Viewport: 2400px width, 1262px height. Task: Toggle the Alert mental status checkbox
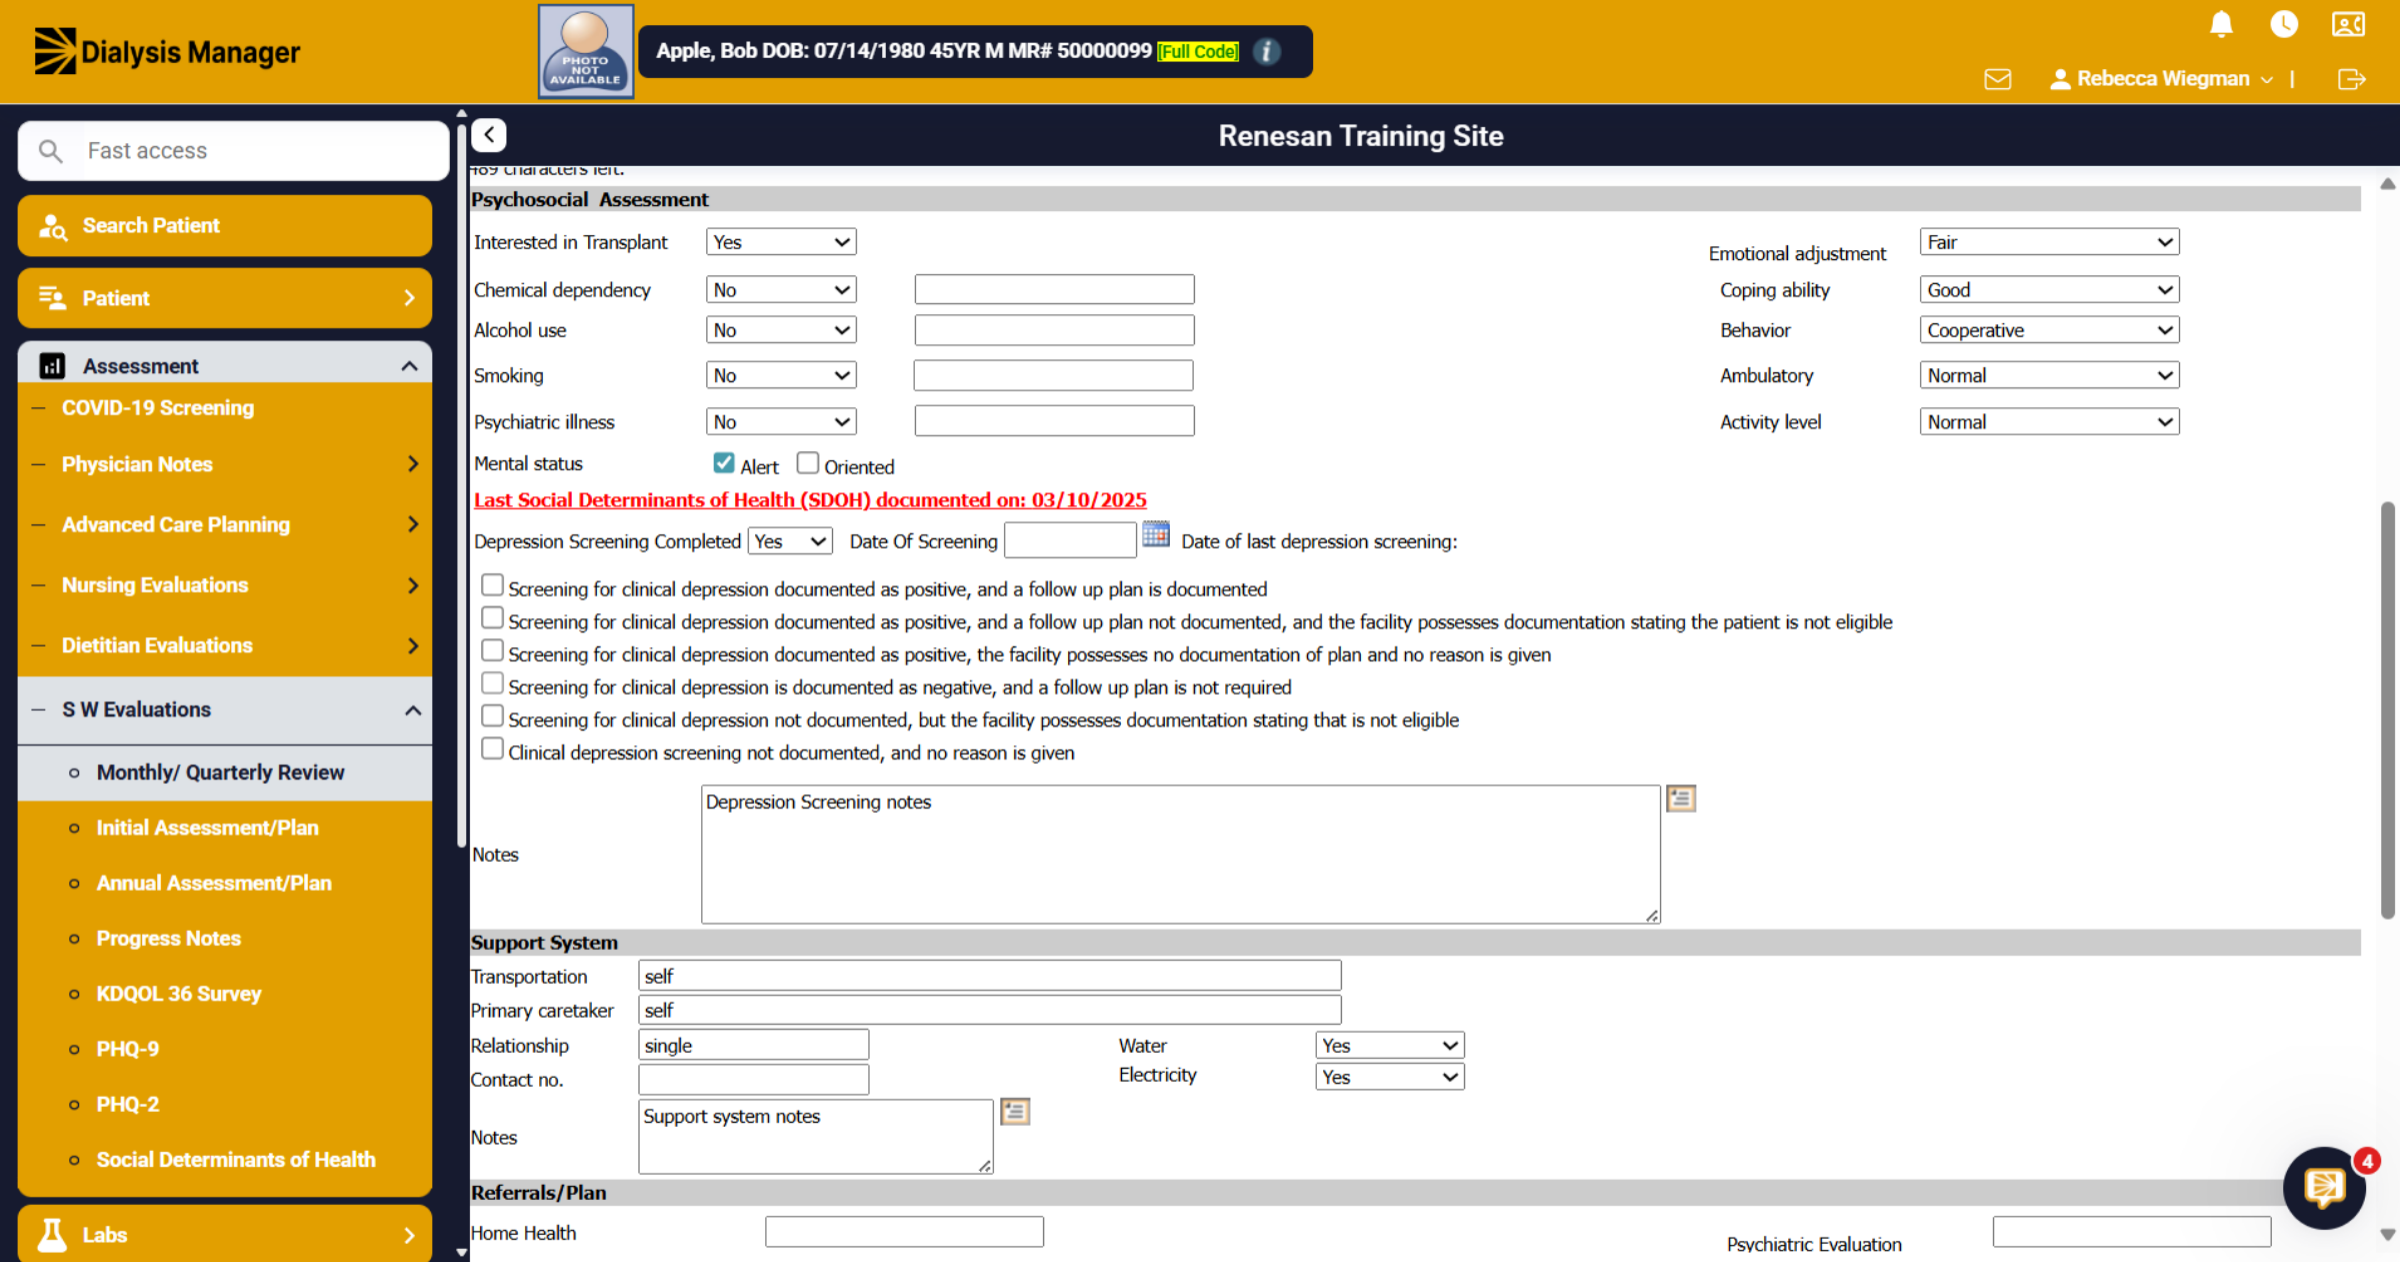[724, 463]
